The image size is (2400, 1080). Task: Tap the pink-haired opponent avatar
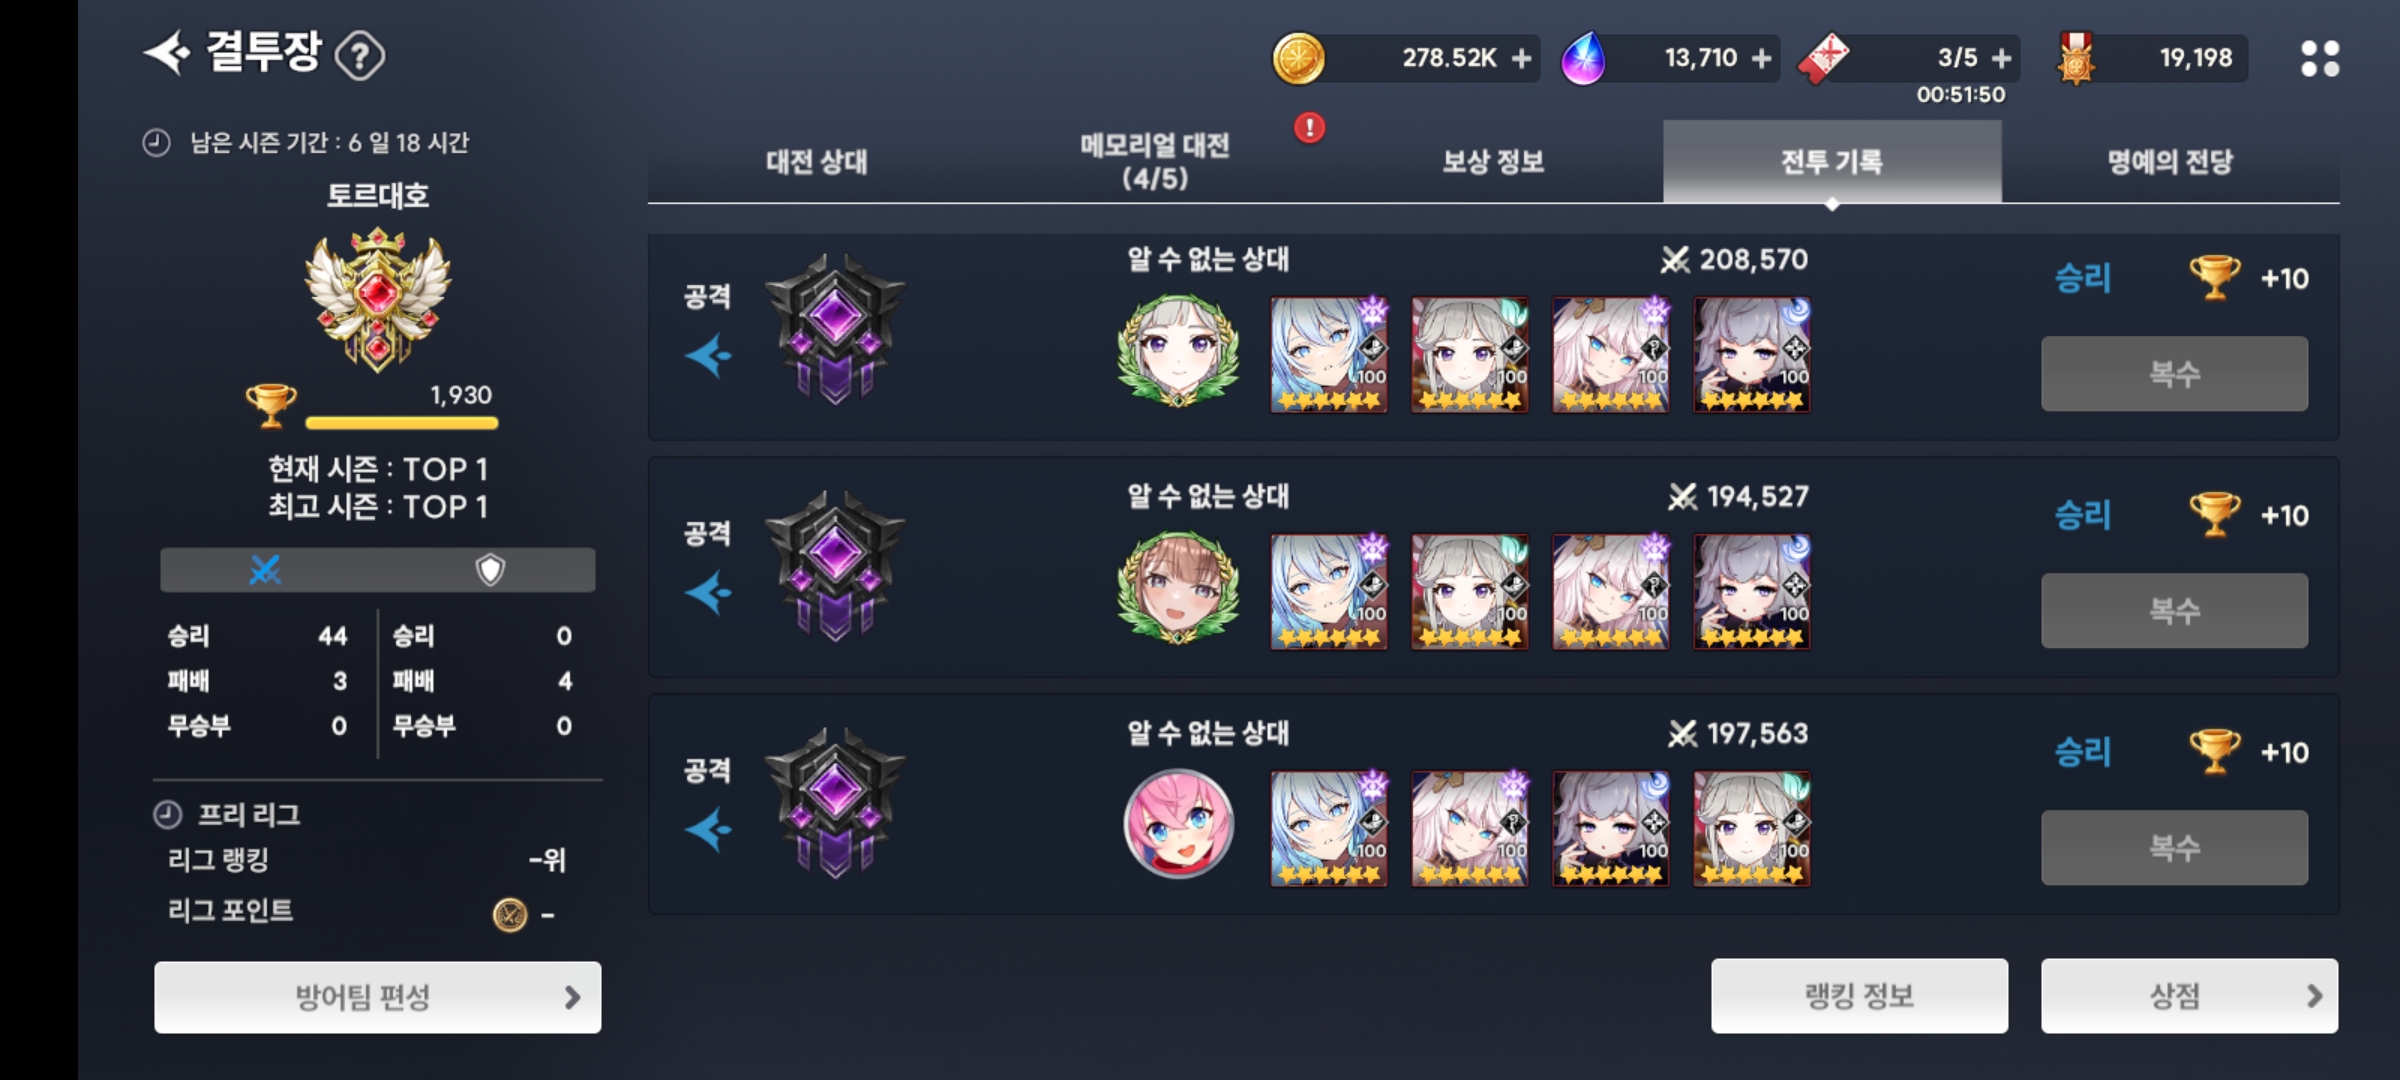click(x=1178, y=824)
